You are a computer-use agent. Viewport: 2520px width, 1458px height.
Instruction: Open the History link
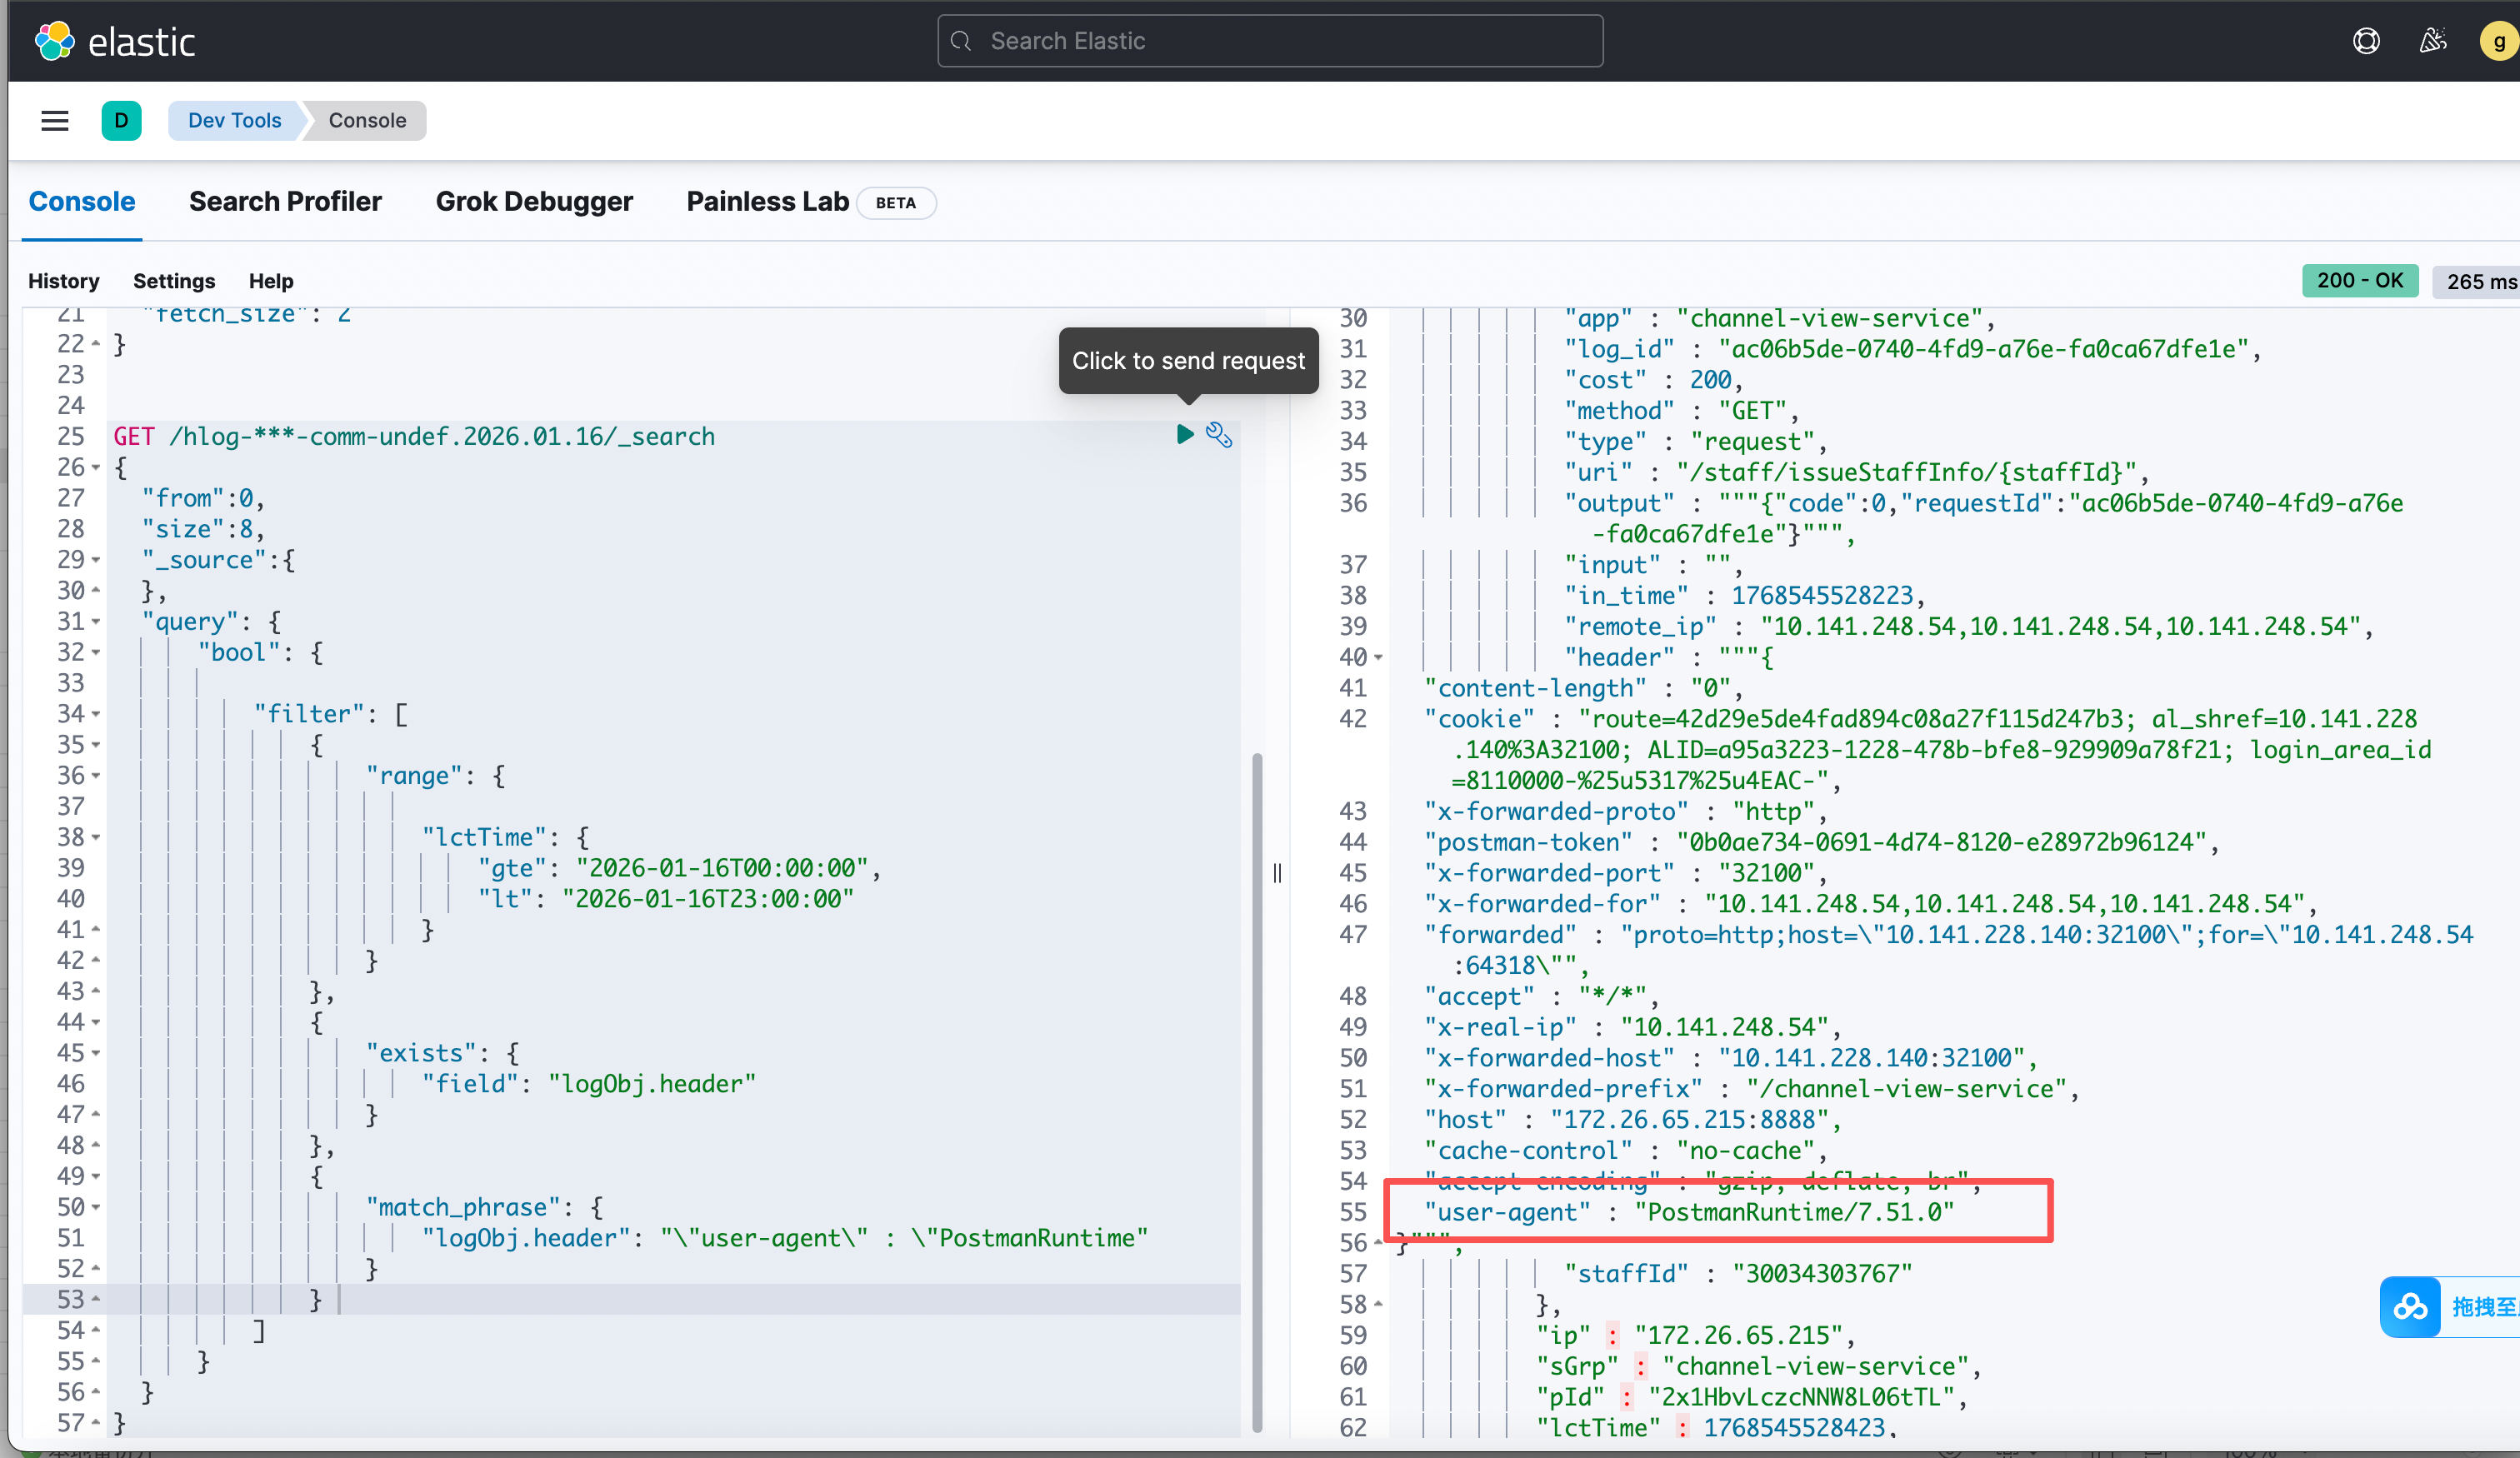(x=64, y=281)
